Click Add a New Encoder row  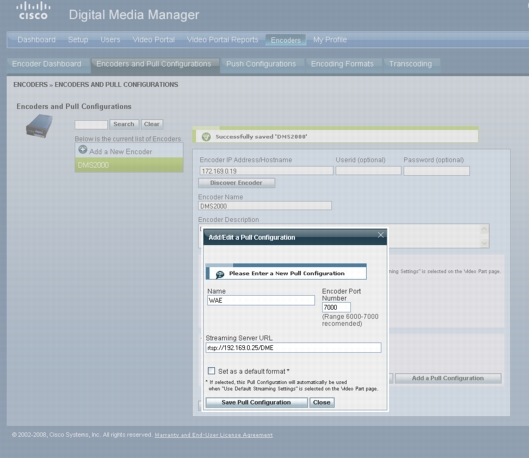coord(129,150)
